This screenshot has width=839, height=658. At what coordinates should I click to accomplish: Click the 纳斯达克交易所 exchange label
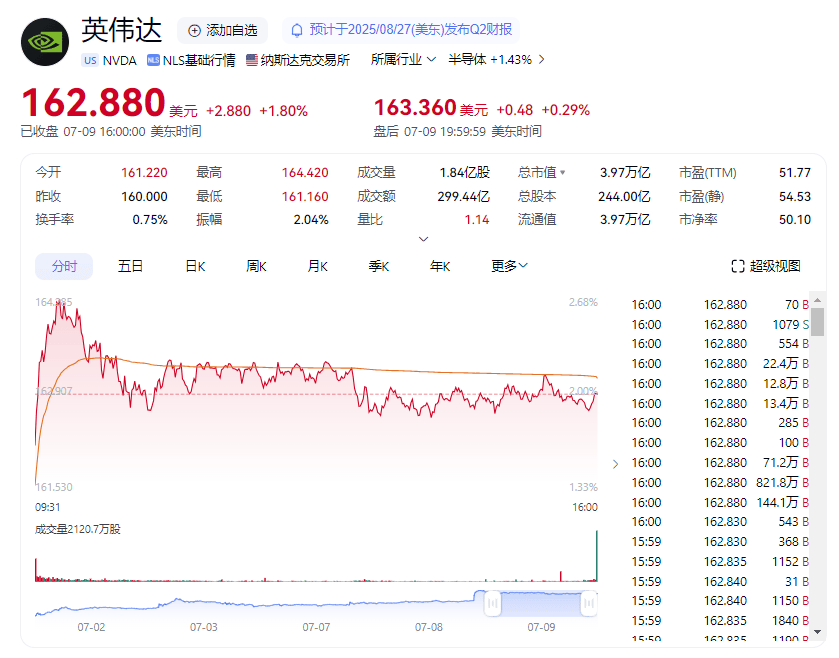(306, 60)
